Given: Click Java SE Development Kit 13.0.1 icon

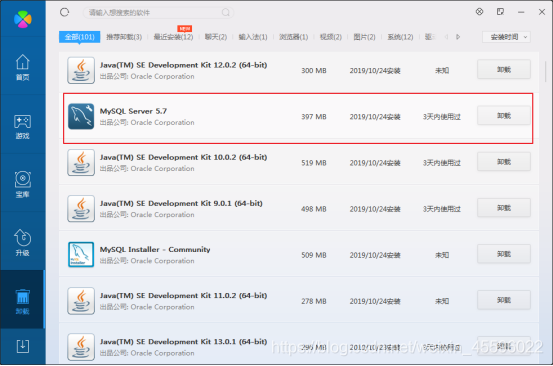Looking at the screenshot, I should pyautogui.click(x=81, y=347).
